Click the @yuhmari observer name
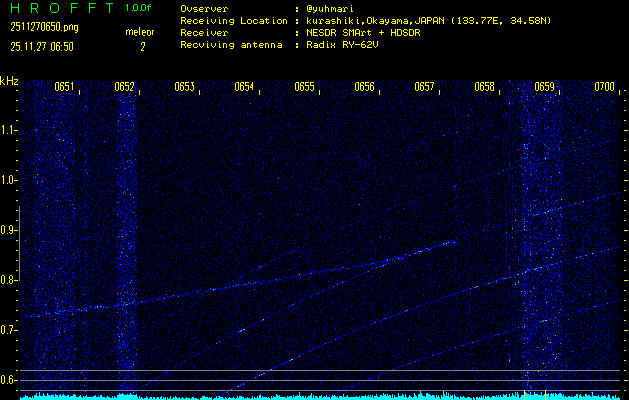This screenshot has width=629, height=400. click(x=333, y=8)
